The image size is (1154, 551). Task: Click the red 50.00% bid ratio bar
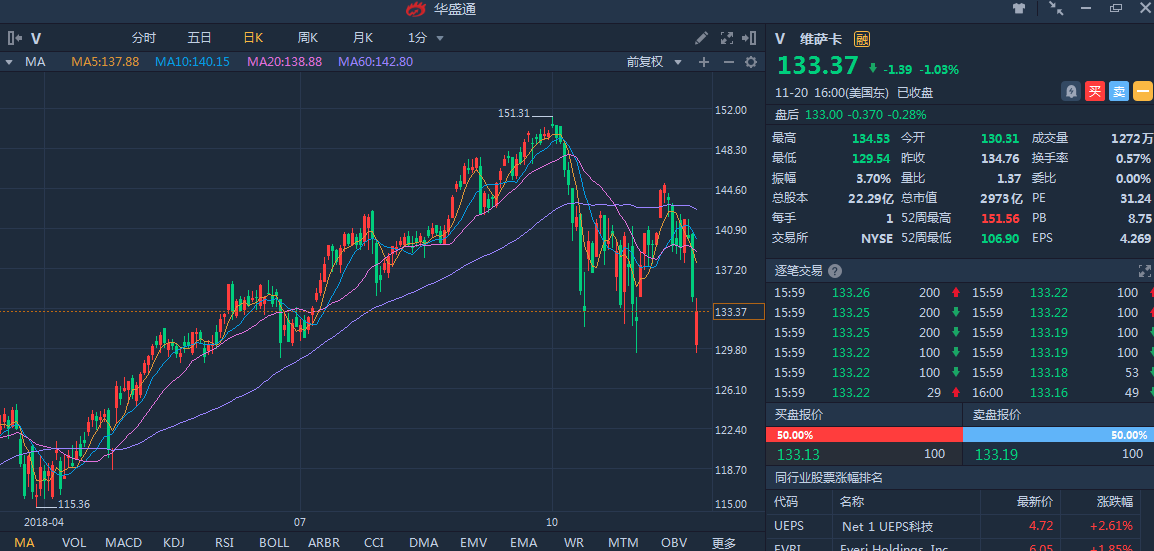864,435
